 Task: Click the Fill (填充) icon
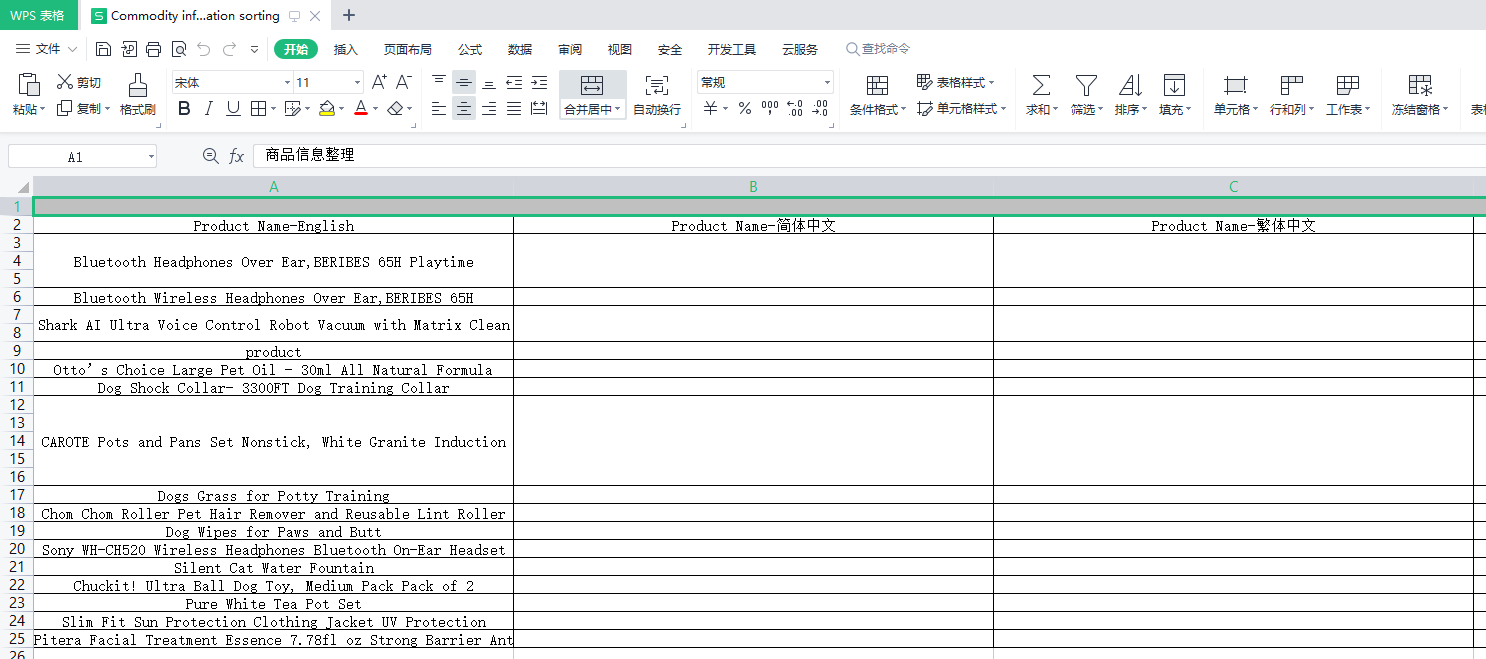1175,85
